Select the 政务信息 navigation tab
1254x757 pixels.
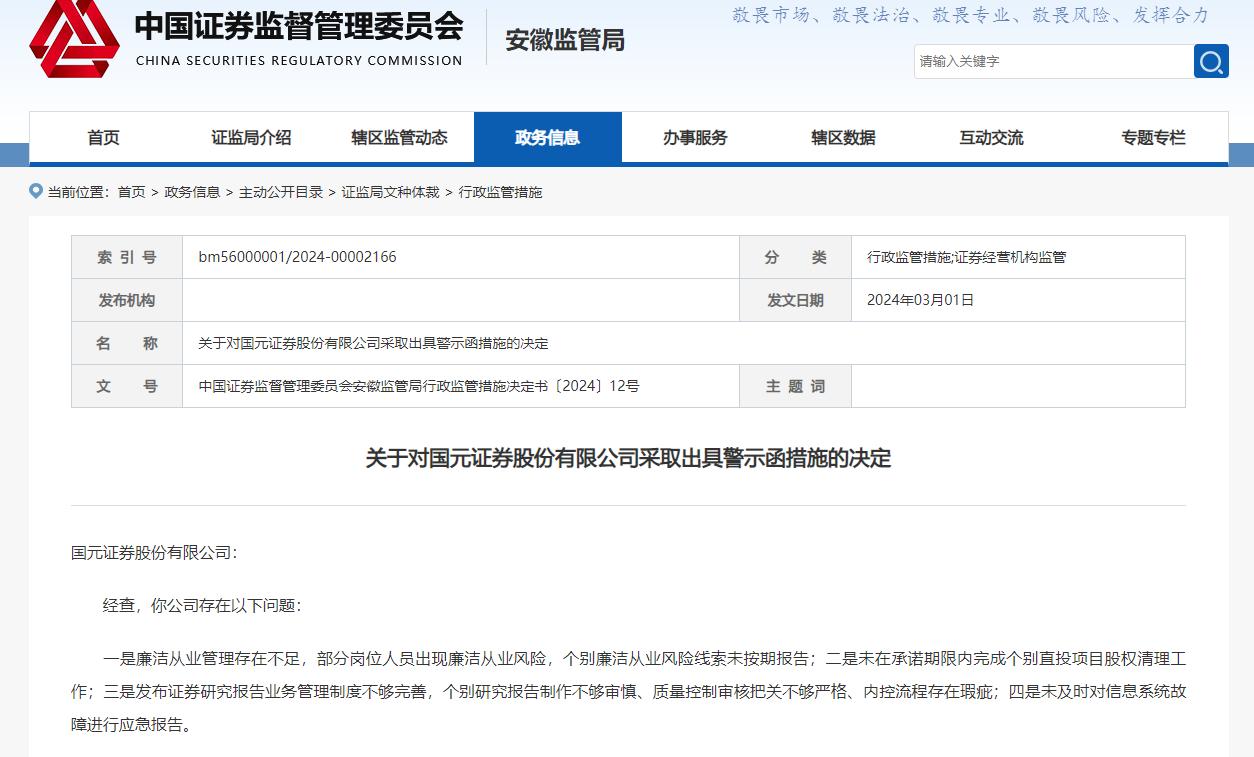tap(548, 138)
